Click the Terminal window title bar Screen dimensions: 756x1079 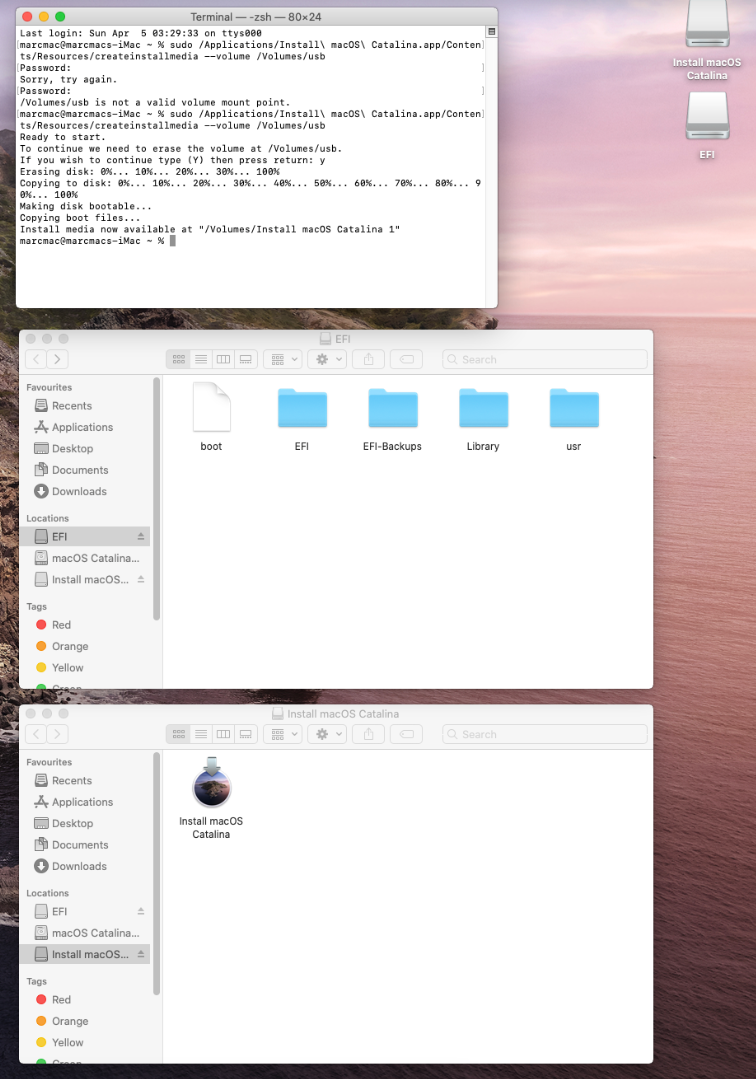257,17
